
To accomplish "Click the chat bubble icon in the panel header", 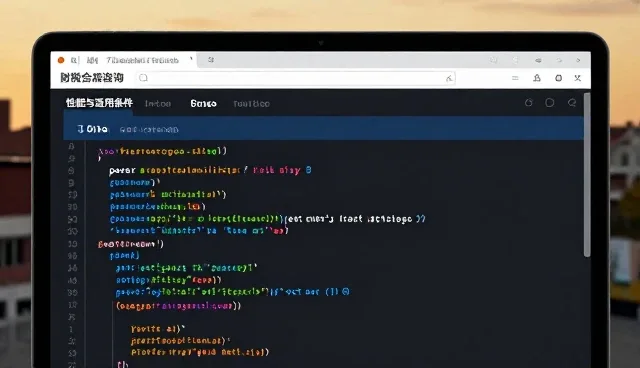I will point(572,102).
